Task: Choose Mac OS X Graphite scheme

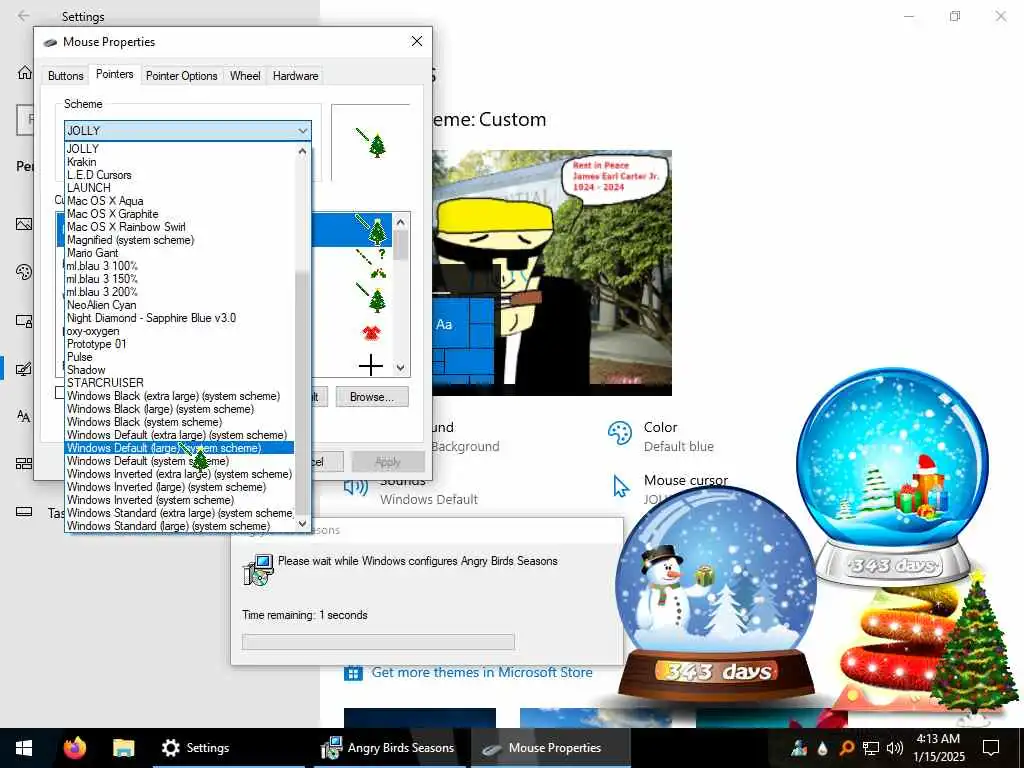Action: (x=180, y=214)
